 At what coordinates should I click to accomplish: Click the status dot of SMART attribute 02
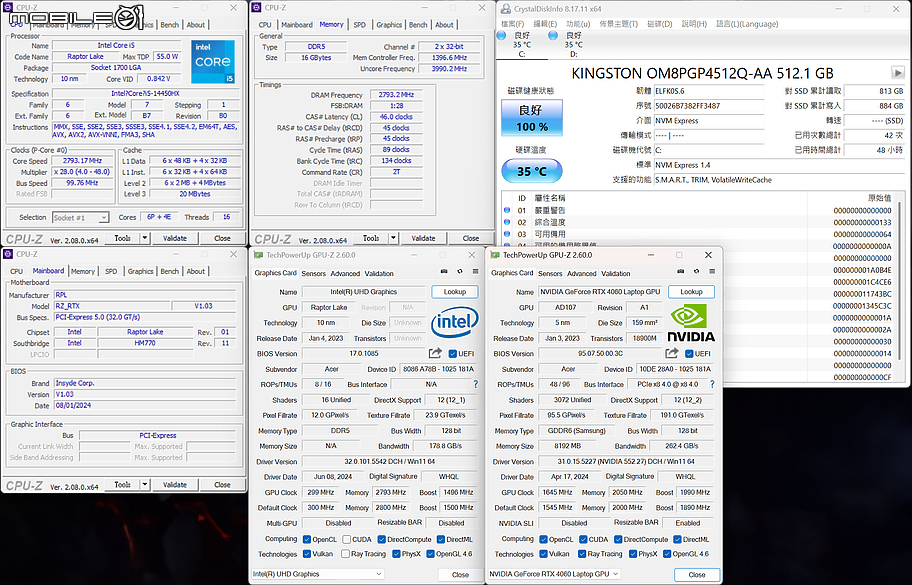pyautogui.click(x=507, y=222)
